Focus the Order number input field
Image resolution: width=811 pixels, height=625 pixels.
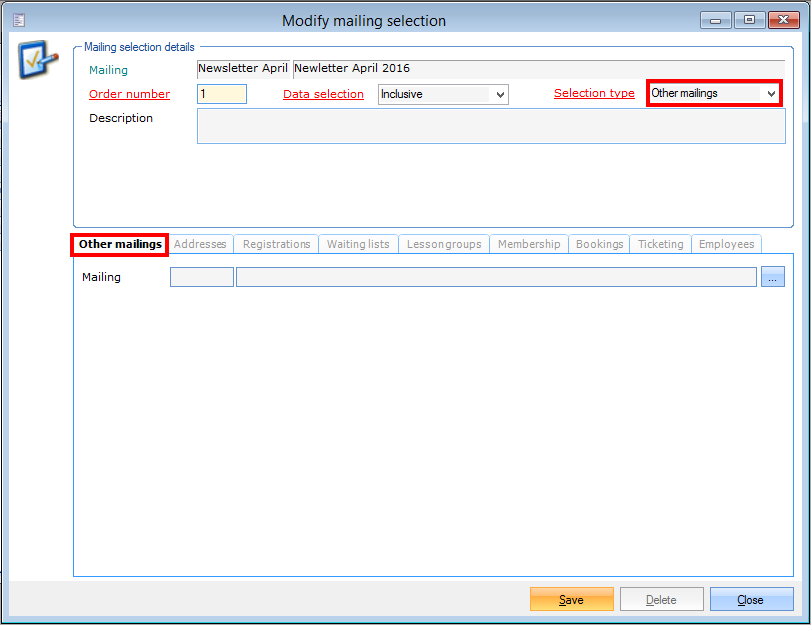[221, 94]
